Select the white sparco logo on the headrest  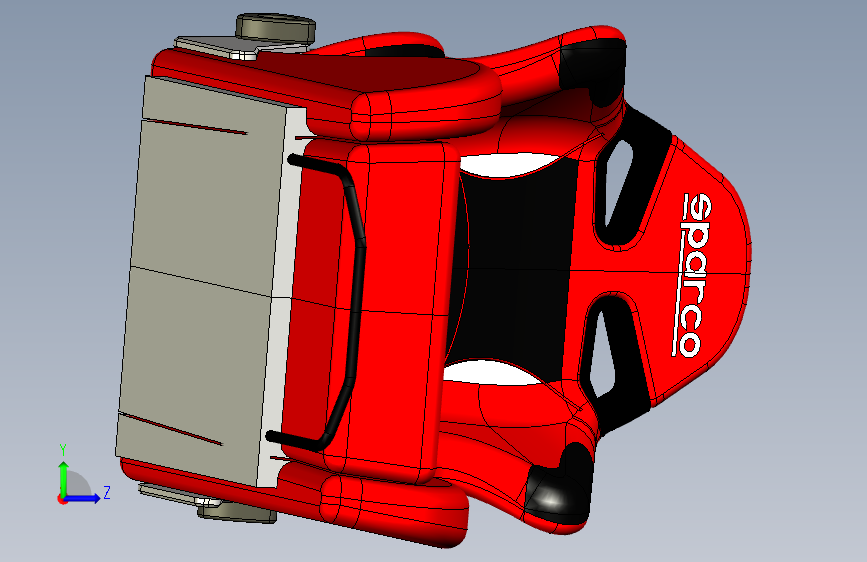691,275
